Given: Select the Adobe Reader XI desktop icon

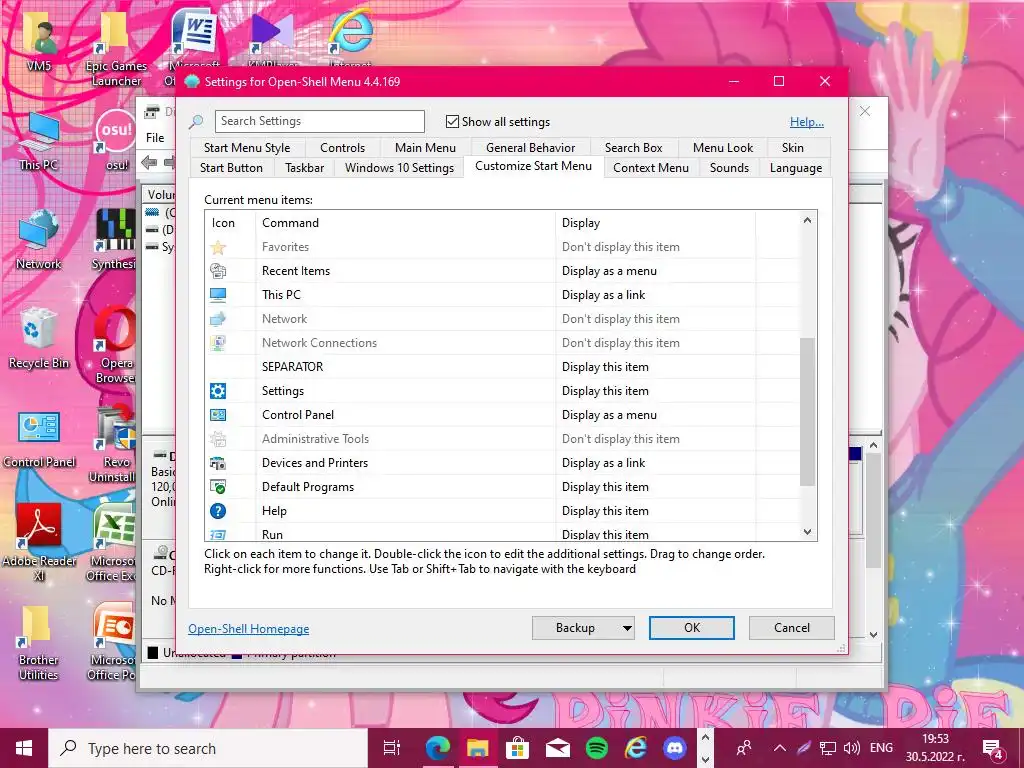Looking at the screenshot, I should coord(39,542).
